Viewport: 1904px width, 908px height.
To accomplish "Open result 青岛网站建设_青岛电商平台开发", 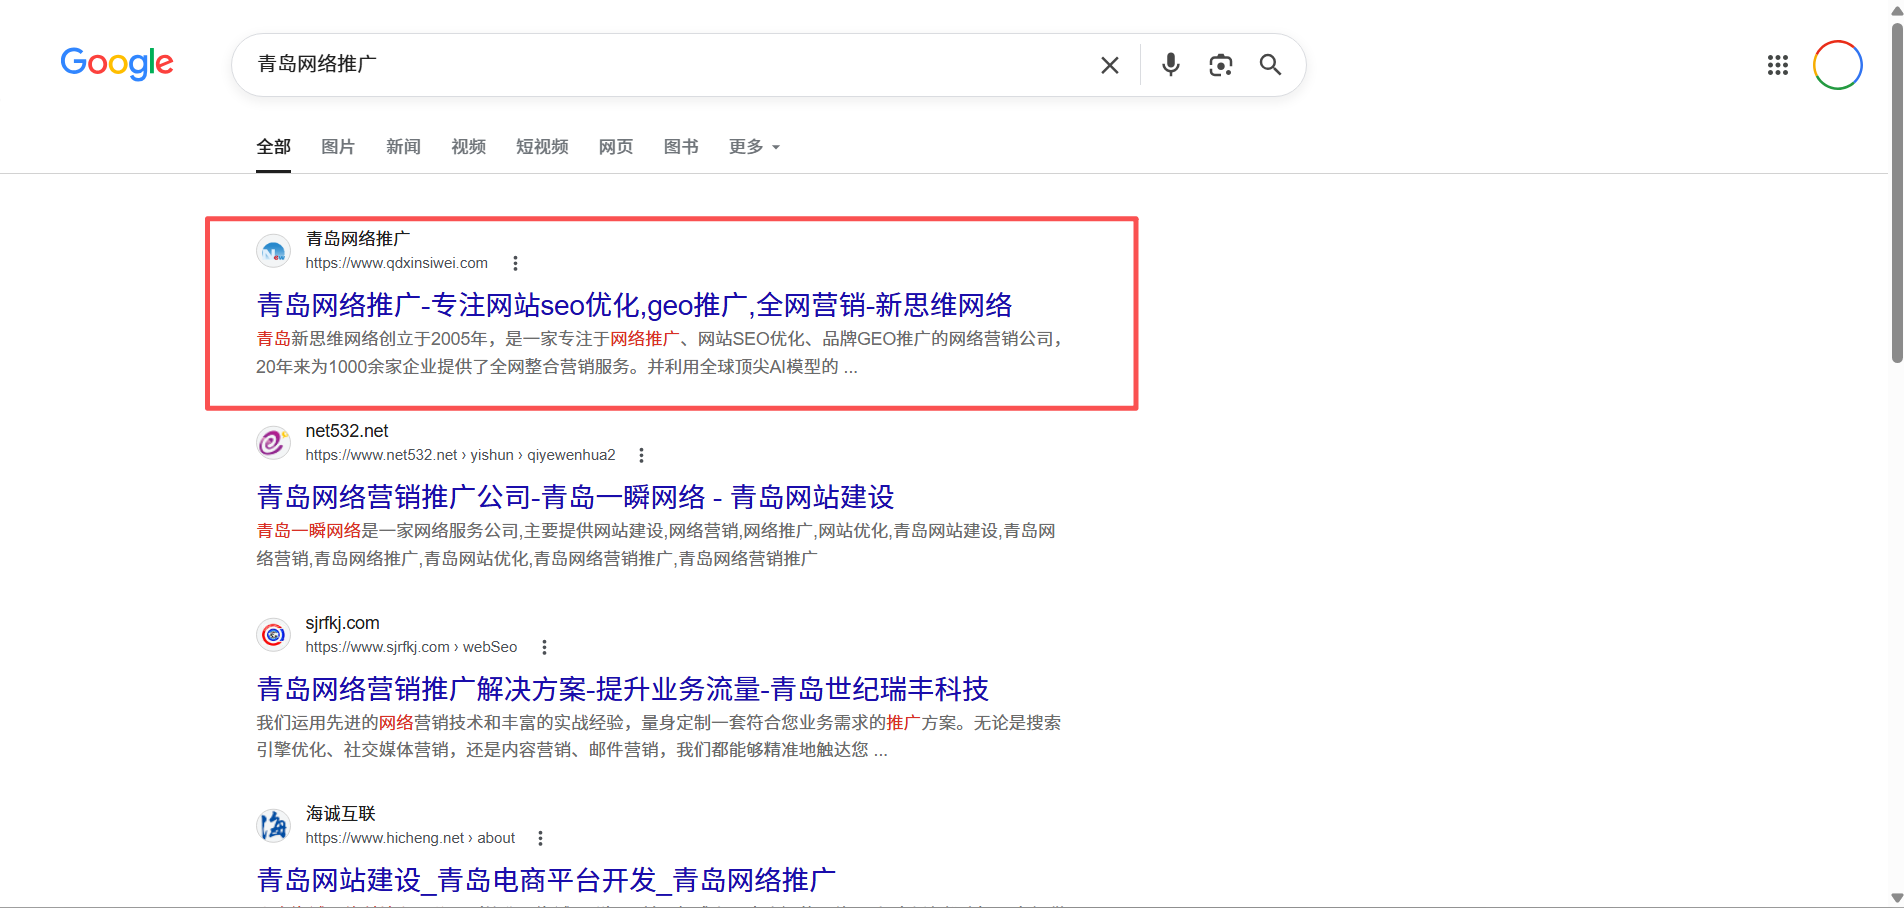I will (x=546, y=880).
